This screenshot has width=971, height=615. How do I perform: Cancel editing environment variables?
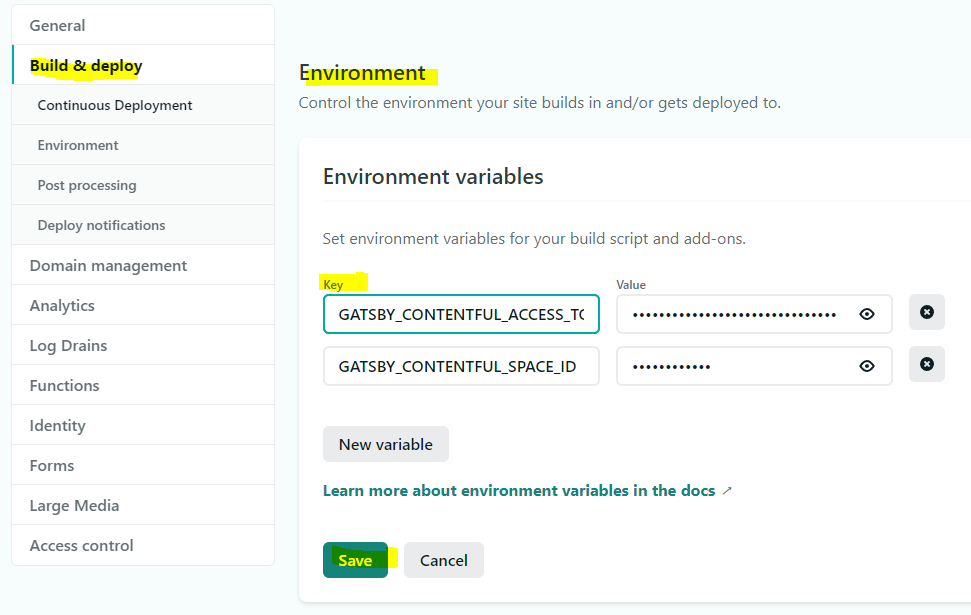[x=443, y=560]
